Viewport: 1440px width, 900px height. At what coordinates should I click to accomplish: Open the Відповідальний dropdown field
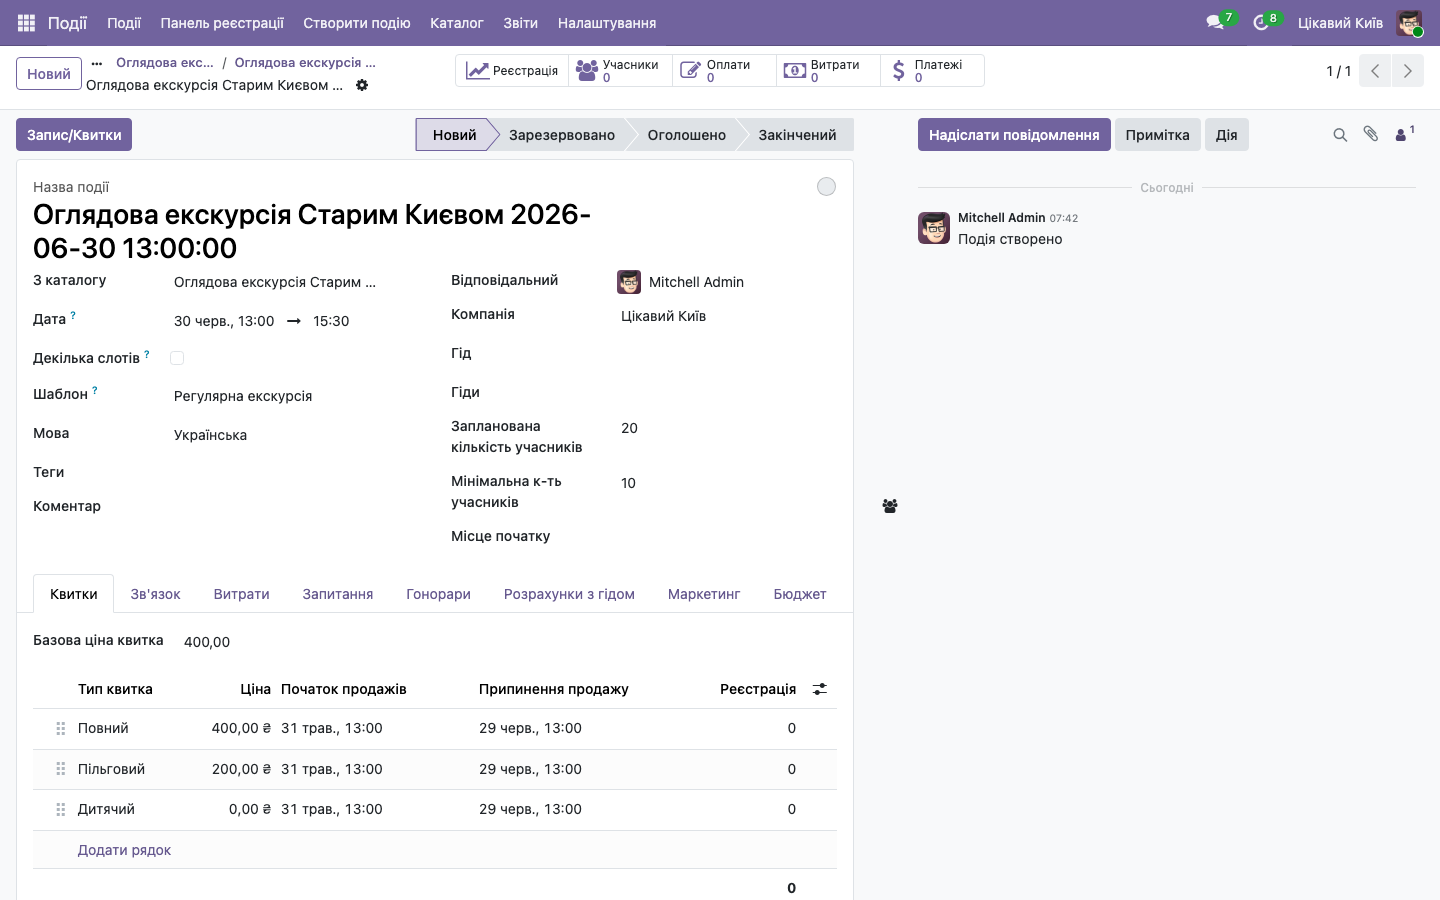pyautogui.click(x=740, y=282)
